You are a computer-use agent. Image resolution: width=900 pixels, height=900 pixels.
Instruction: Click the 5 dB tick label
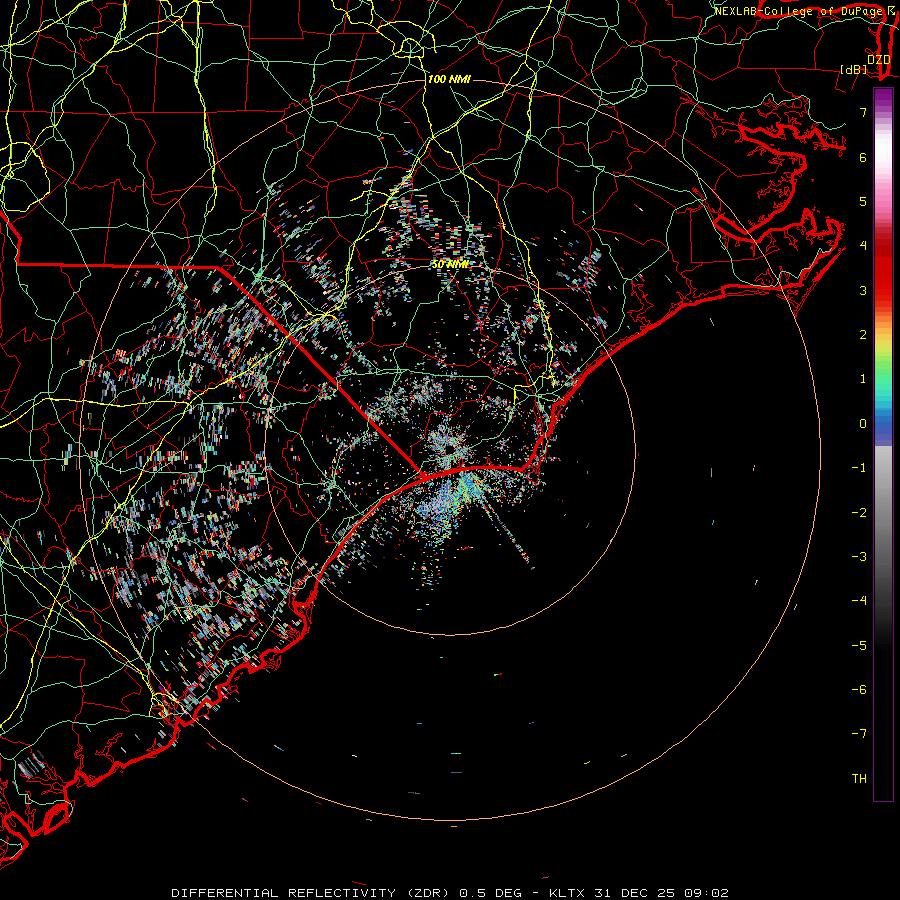[863, 201]
